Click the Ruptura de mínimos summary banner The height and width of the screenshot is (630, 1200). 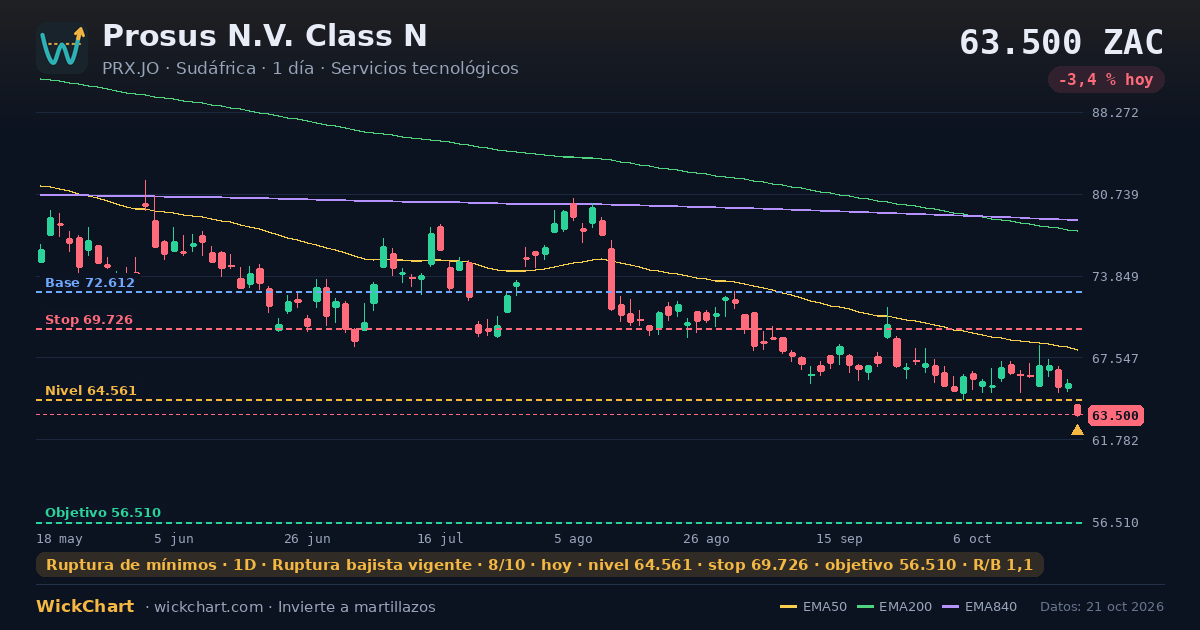(x=540, y=565)
